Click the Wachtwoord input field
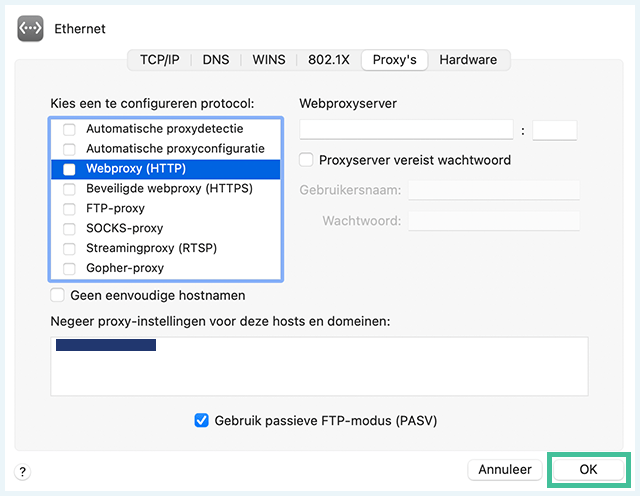This screenshot has width=640, height=496. pos(494,221)
